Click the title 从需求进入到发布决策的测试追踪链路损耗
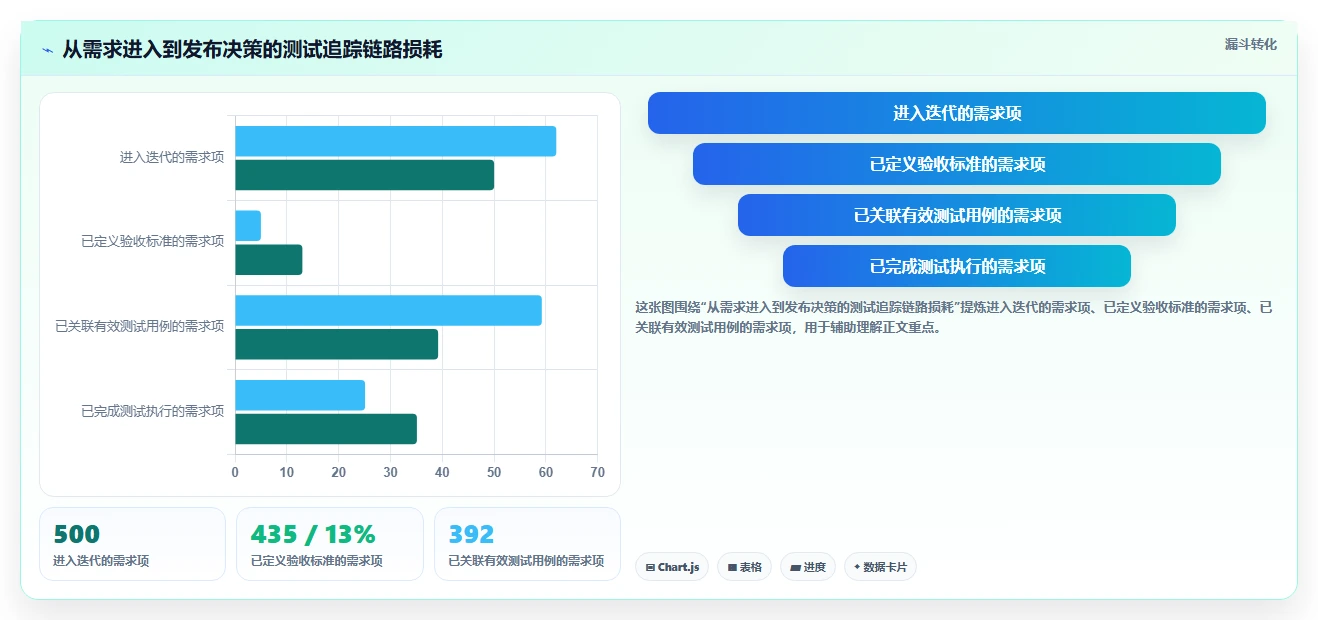 [252, 50]
